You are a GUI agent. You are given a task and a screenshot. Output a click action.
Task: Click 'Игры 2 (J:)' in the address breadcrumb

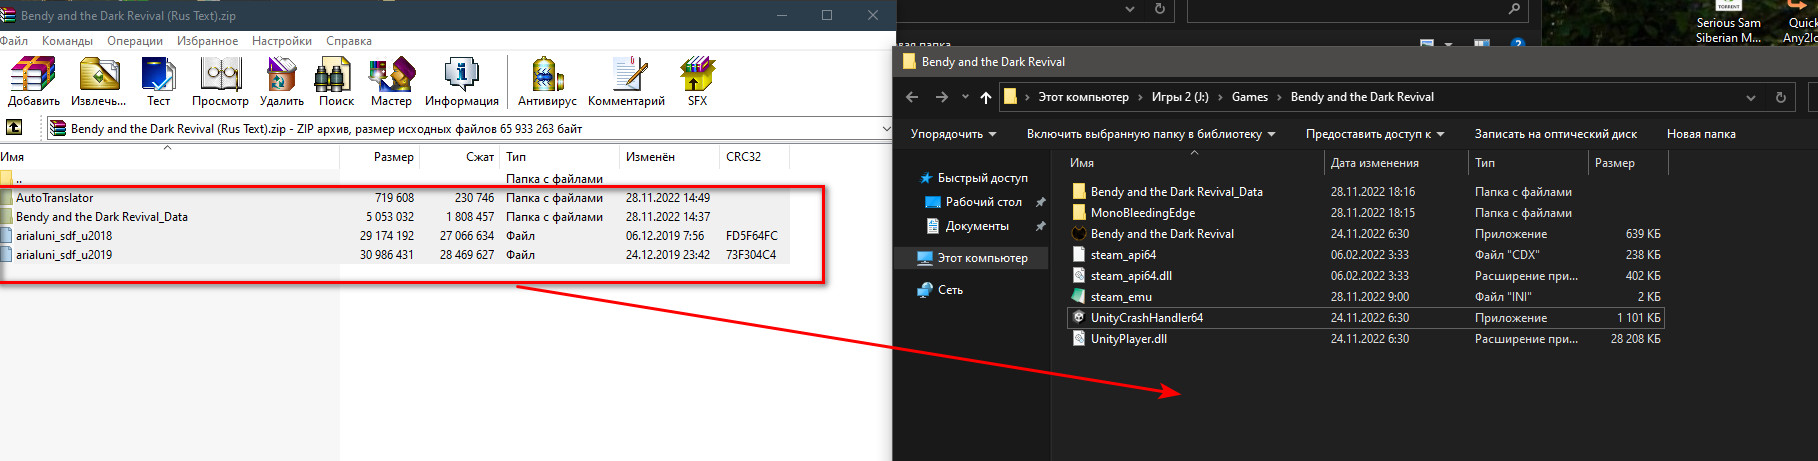tap(1180, 97)
